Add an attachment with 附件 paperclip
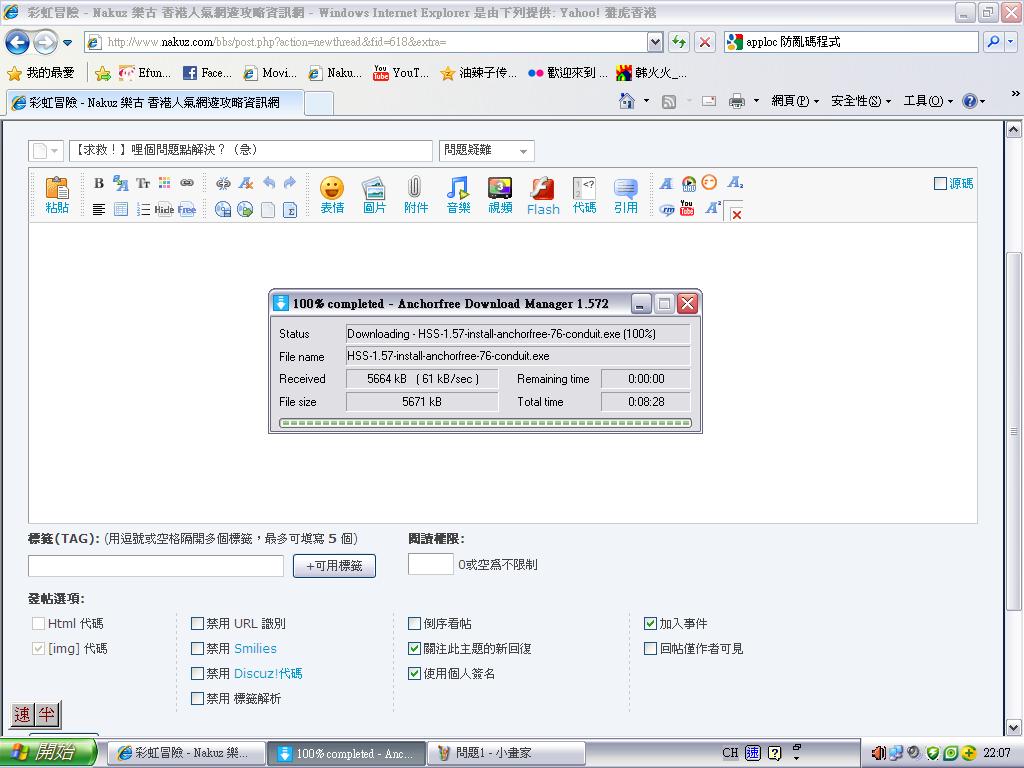Image resolution: width=1024 pixels, height=768 pixels. coord(415,194)
